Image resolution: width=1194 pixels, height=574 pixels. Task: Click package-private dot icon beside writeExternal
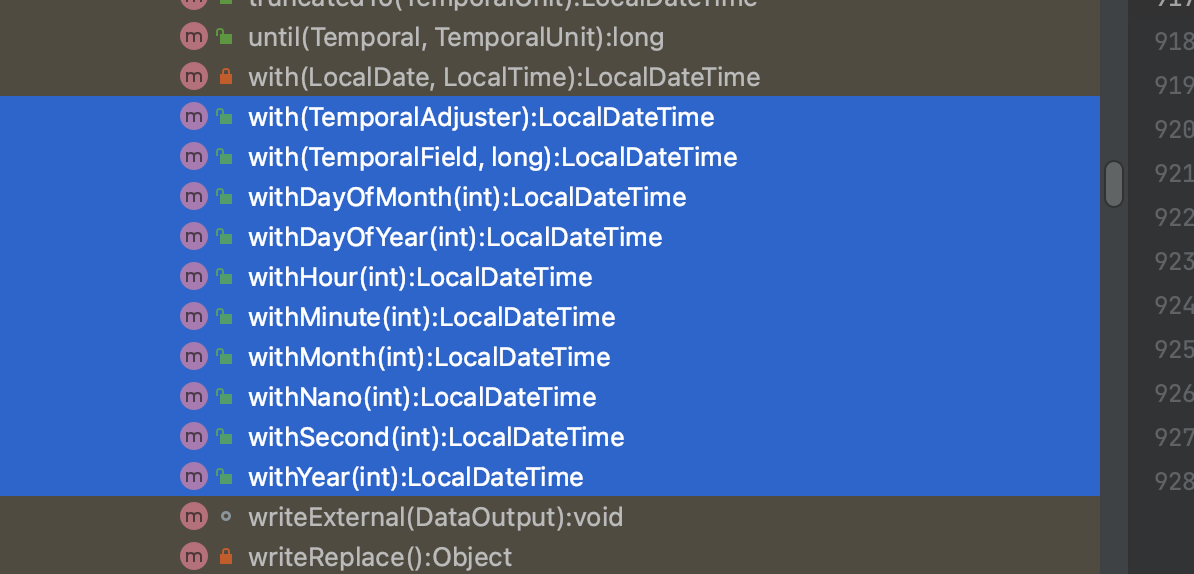[x=225, y=517]
